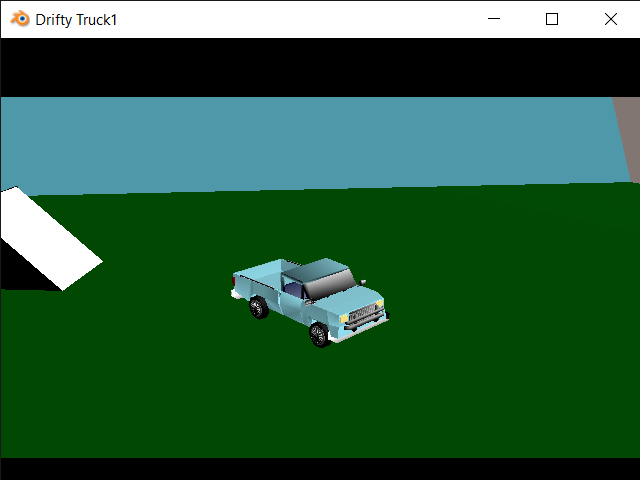Image resolution: width=640 pixels, height=480 pixels.
Task: Click the black bar below the scene
Action: (320, 468)
